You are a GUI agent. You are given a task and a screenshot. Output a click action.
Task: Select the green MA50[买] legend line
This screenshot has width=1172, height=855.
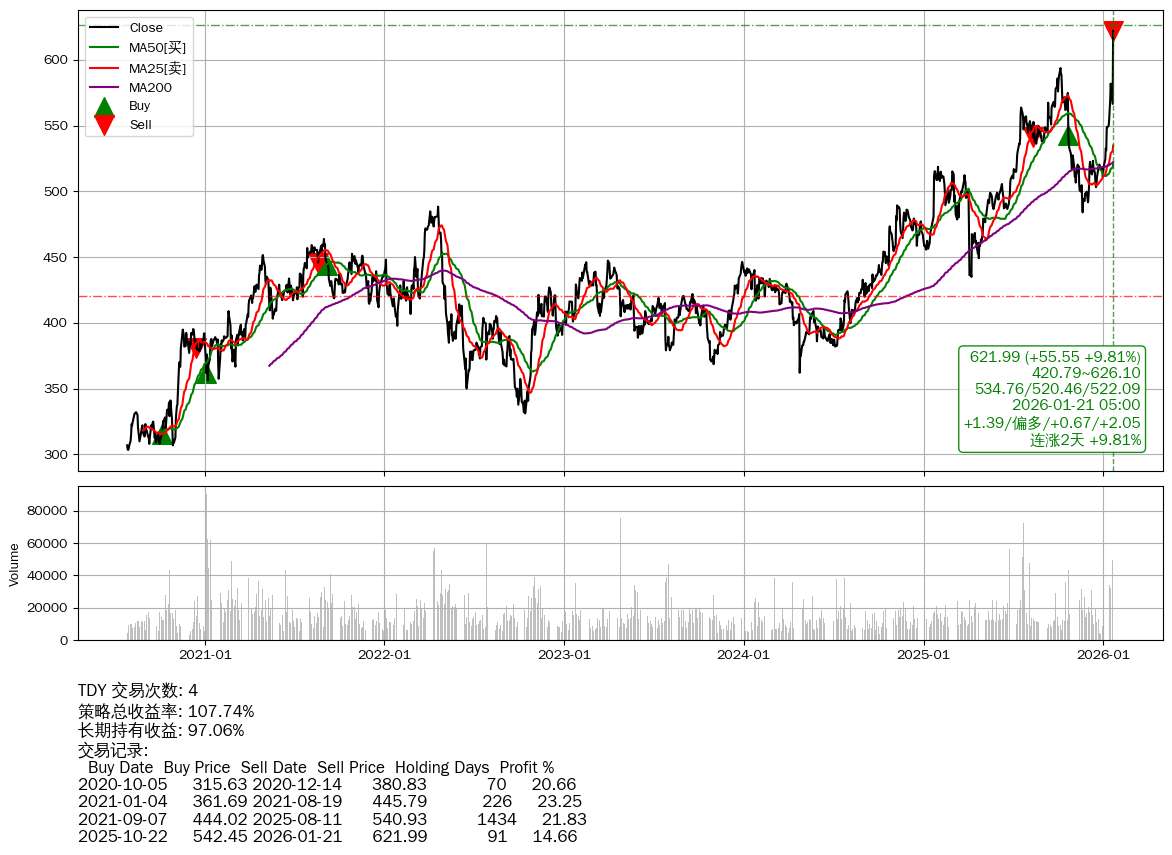click(x=104, y=48)
